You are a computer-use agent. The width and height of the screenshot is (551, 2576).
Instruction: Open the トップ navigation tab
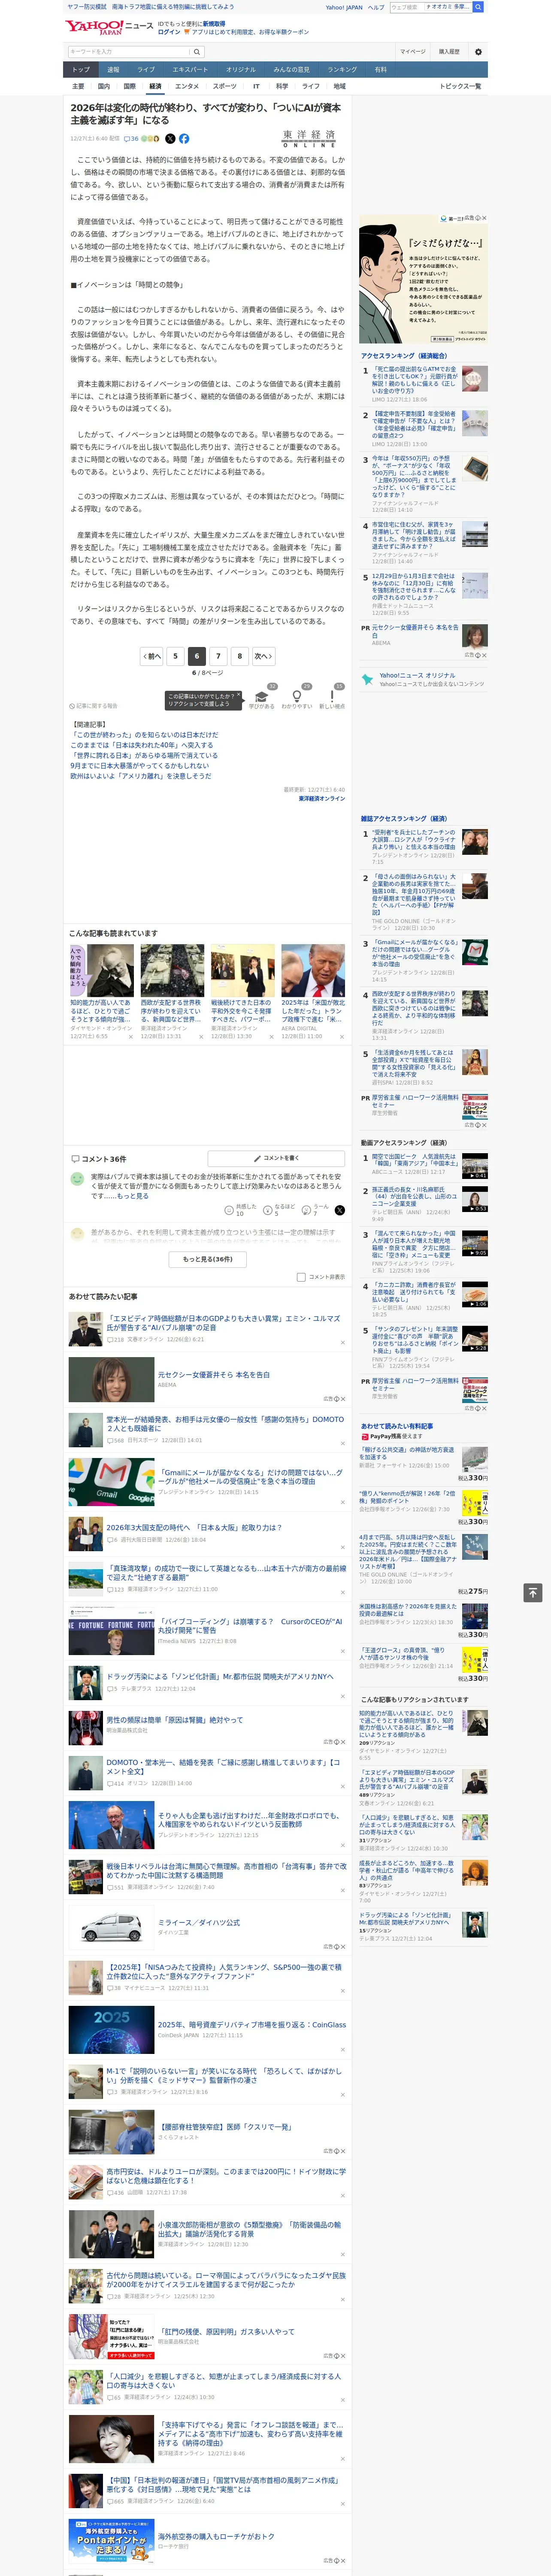click(x=81, y=70)
